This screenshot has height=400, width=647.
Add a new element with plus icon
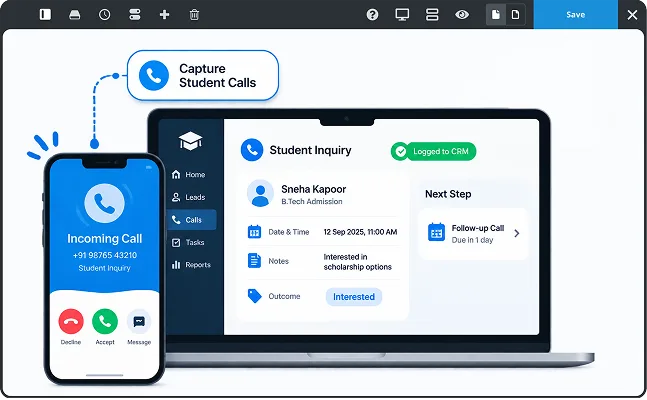point(164,14)
